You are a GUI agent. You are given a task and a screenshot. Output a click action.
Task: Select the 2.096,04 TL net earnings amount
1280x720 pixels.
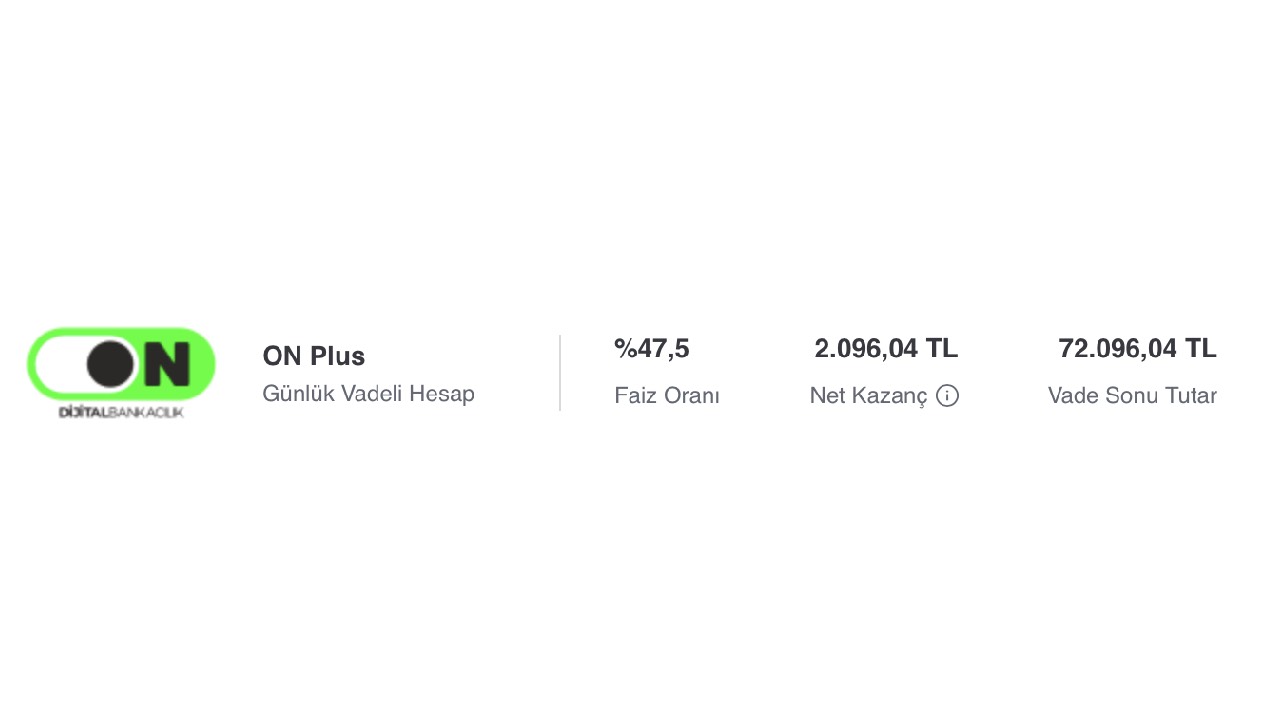(x=886, y=349)
